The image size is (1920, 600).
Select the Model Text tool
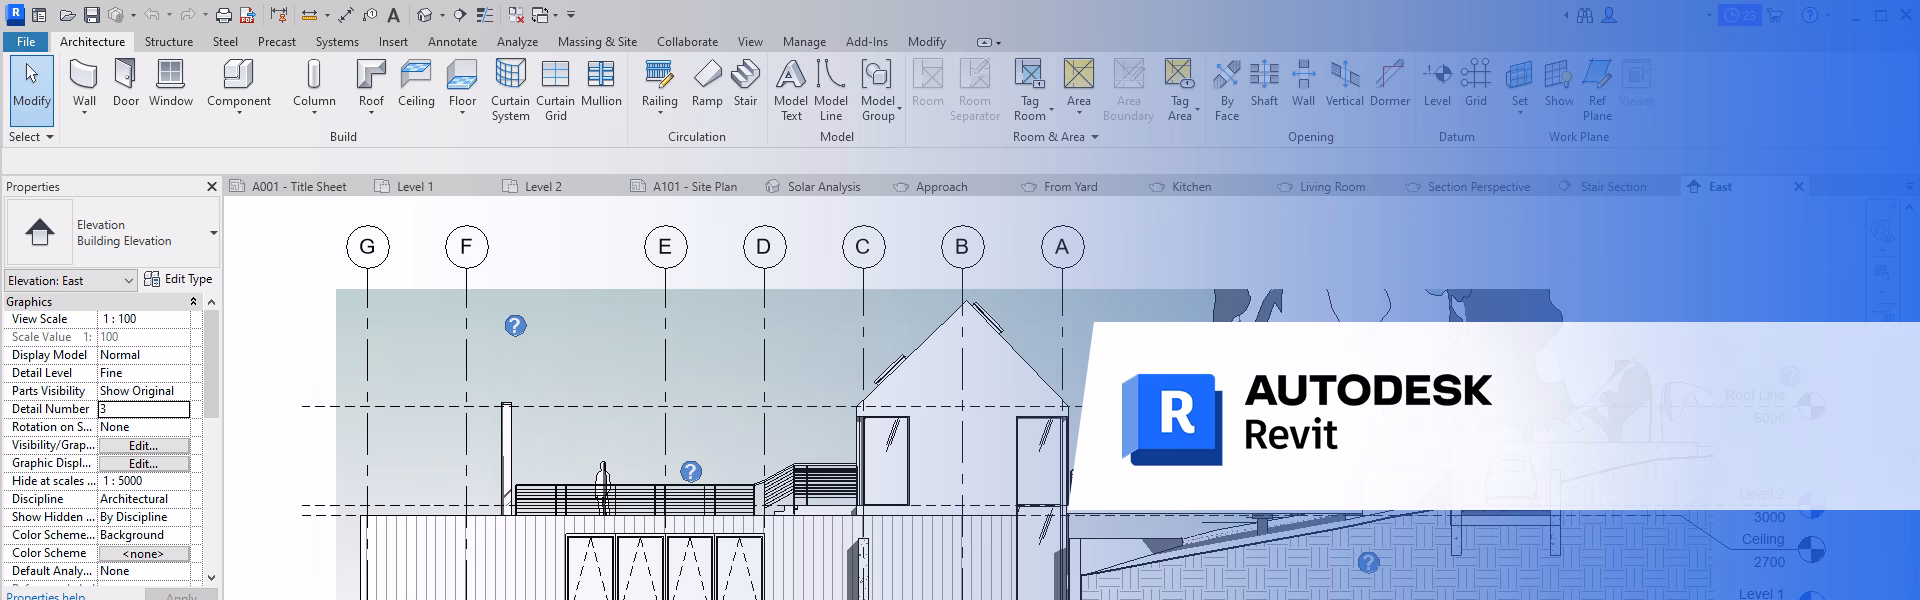[790, 88]
